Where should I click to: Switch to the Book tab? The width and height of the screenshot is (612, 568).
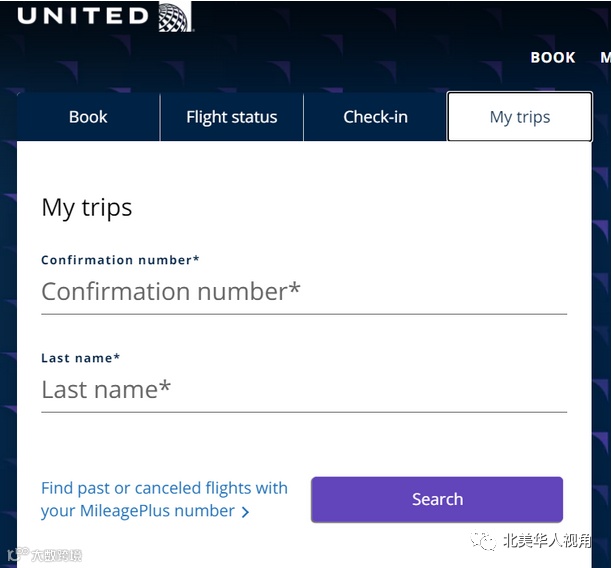[x=88, y=117]
